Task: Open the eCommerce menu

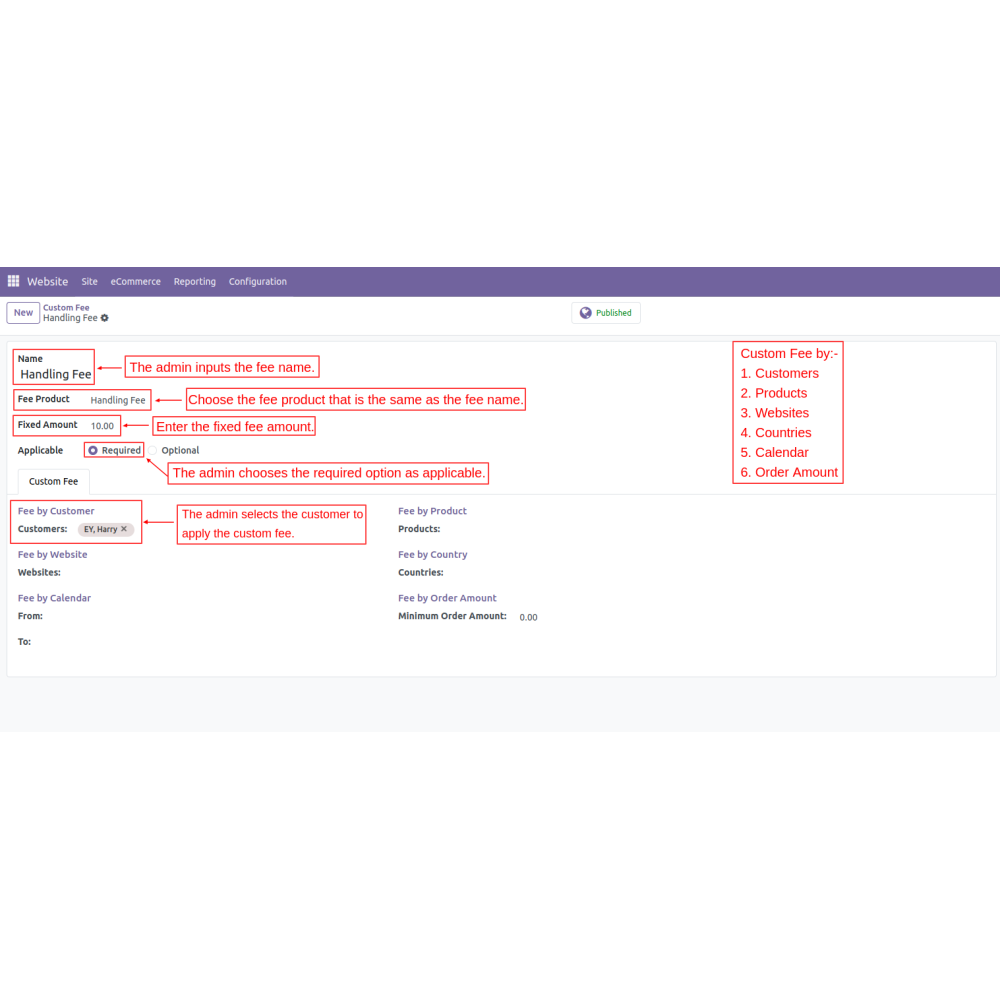Action: (x=135, y=282)
